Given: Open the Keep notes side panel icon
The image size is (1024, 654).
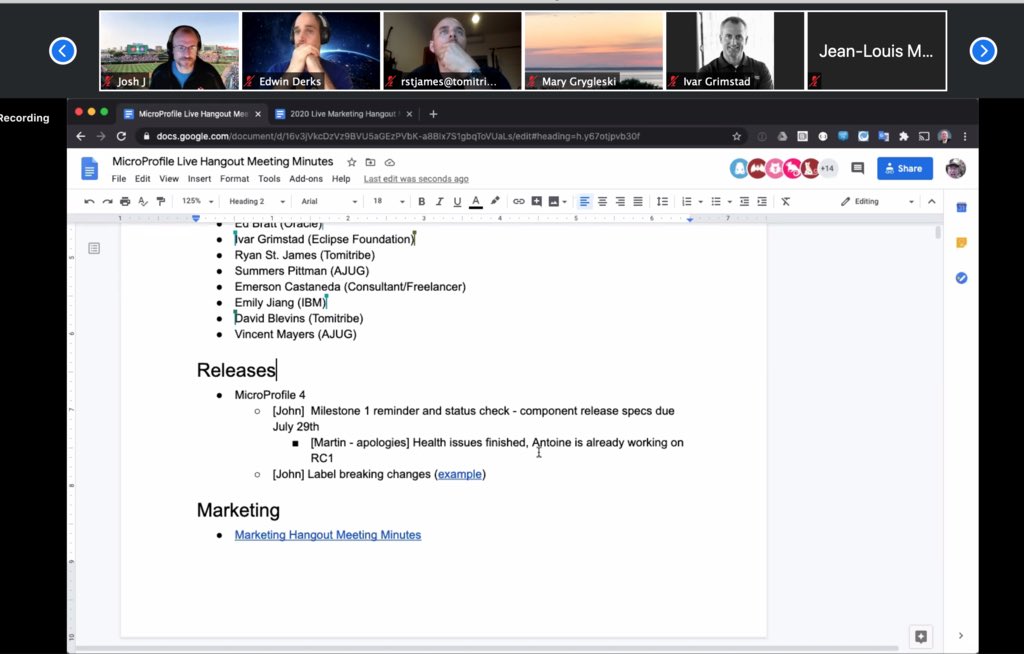Looking at the screenshot, I should coord(961,243).
